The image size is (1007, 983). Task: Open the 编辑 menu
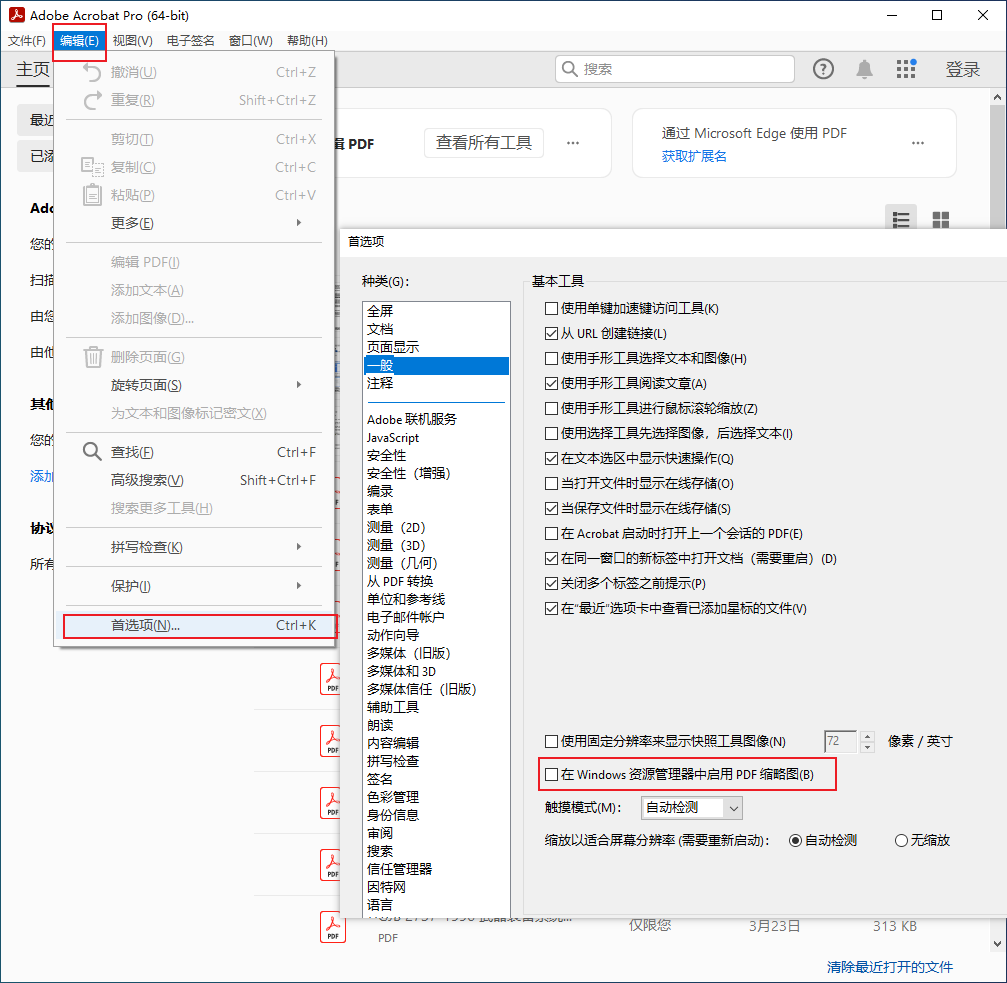pos(79,40)
